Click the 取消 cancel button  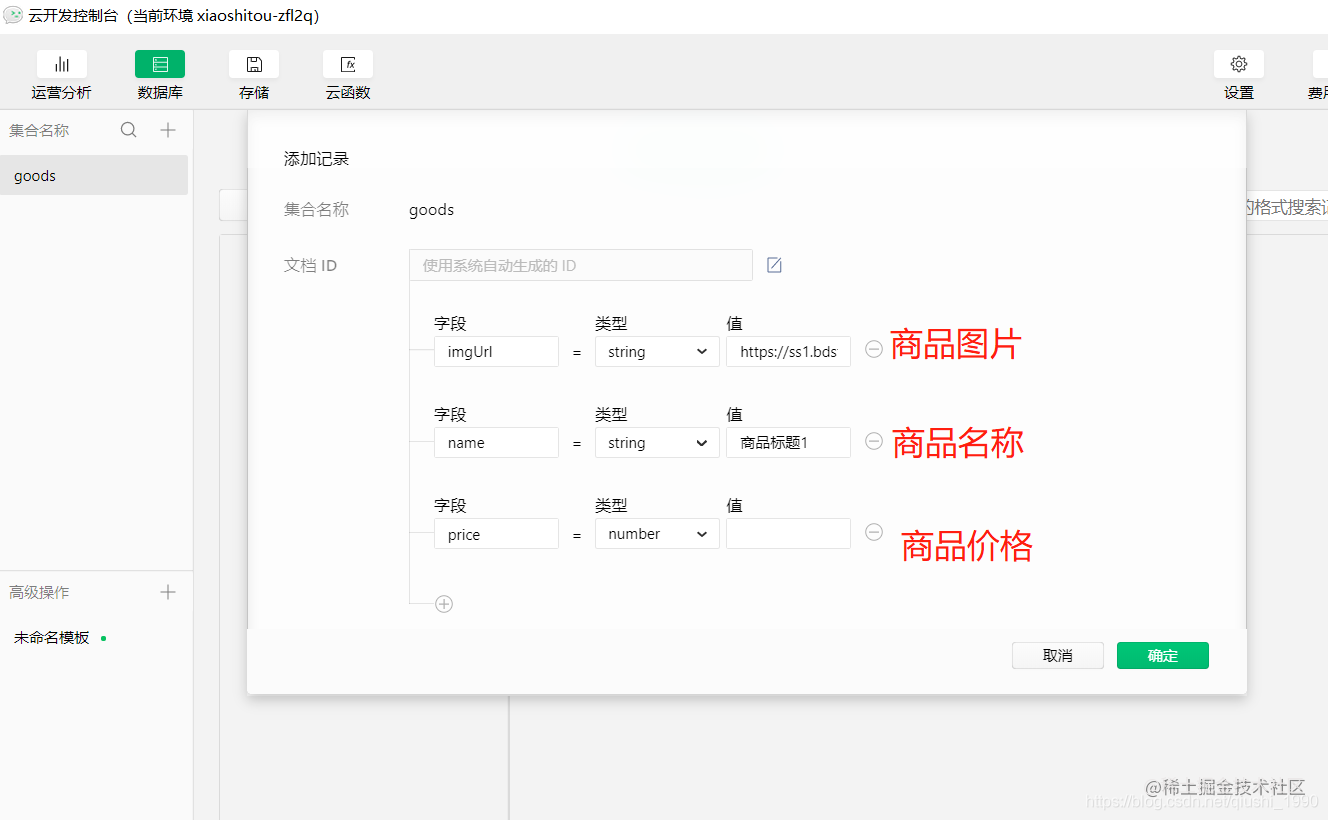(1058, 655)
